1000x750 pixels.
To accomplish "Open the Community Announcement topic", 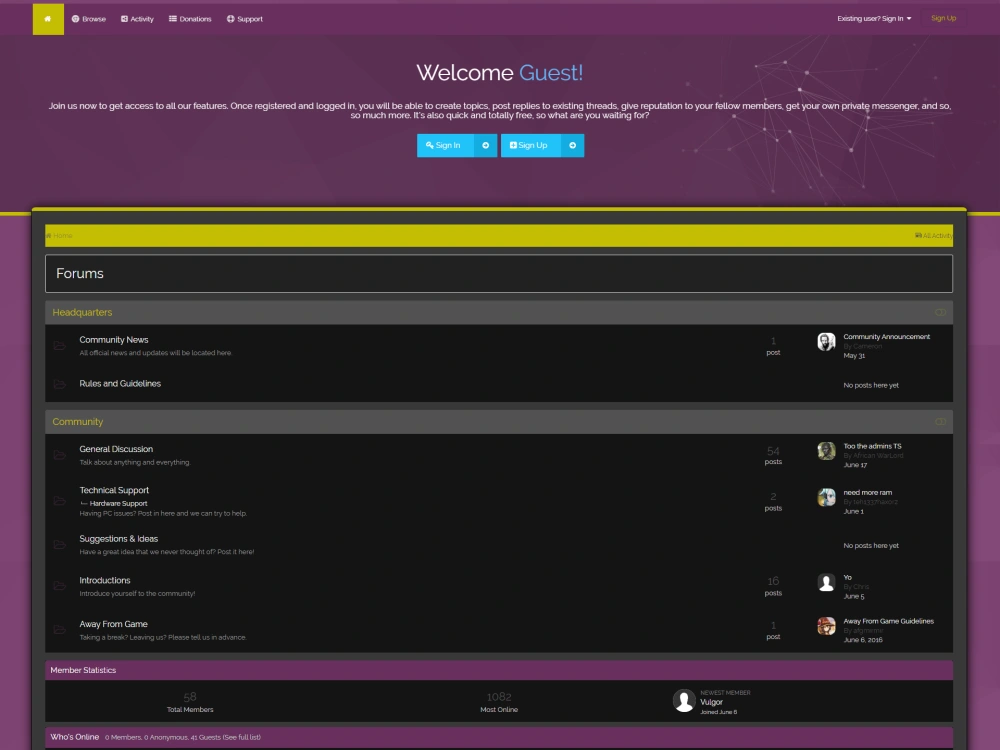I will (886, 337).
